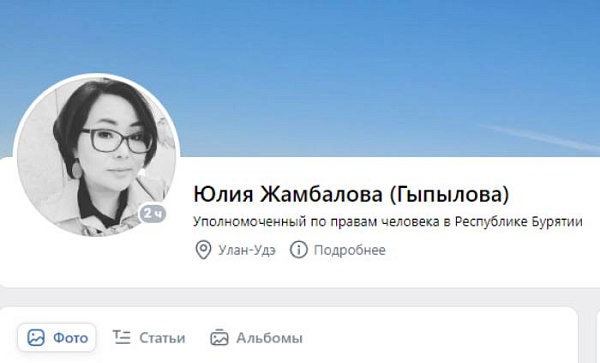
Task: Click the word Бурятии in the status
Action: (x=557, y=221)
